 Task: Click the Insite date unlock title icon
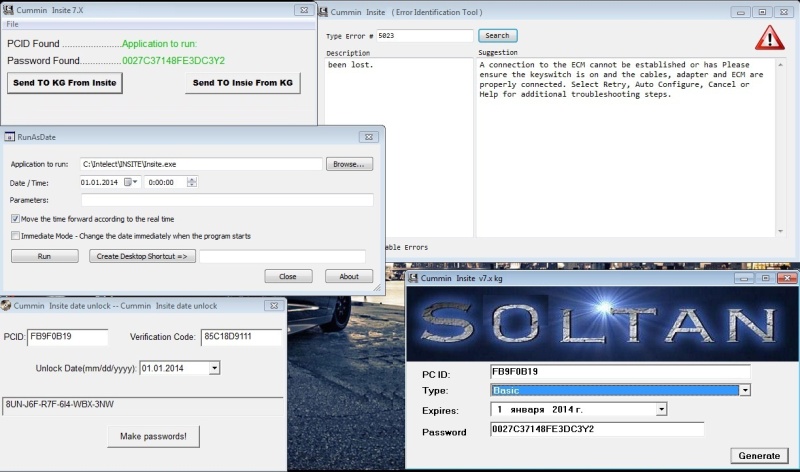tap(6, 305)
